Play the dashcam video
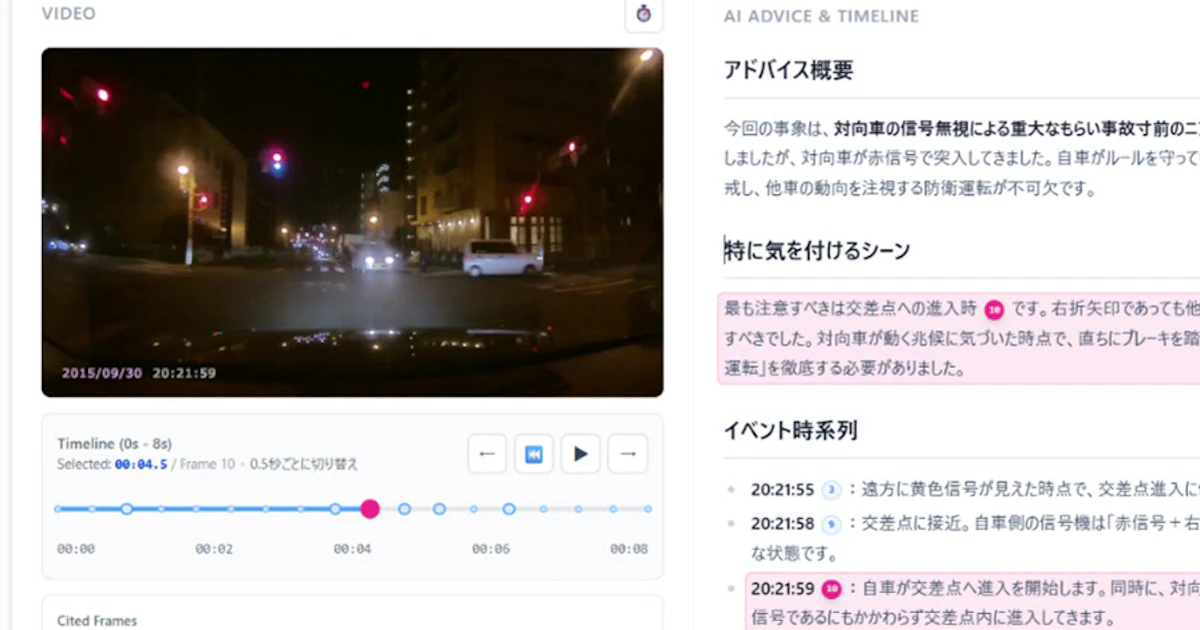The width and height of the screenshot is (1200, 630). [580, 454]
